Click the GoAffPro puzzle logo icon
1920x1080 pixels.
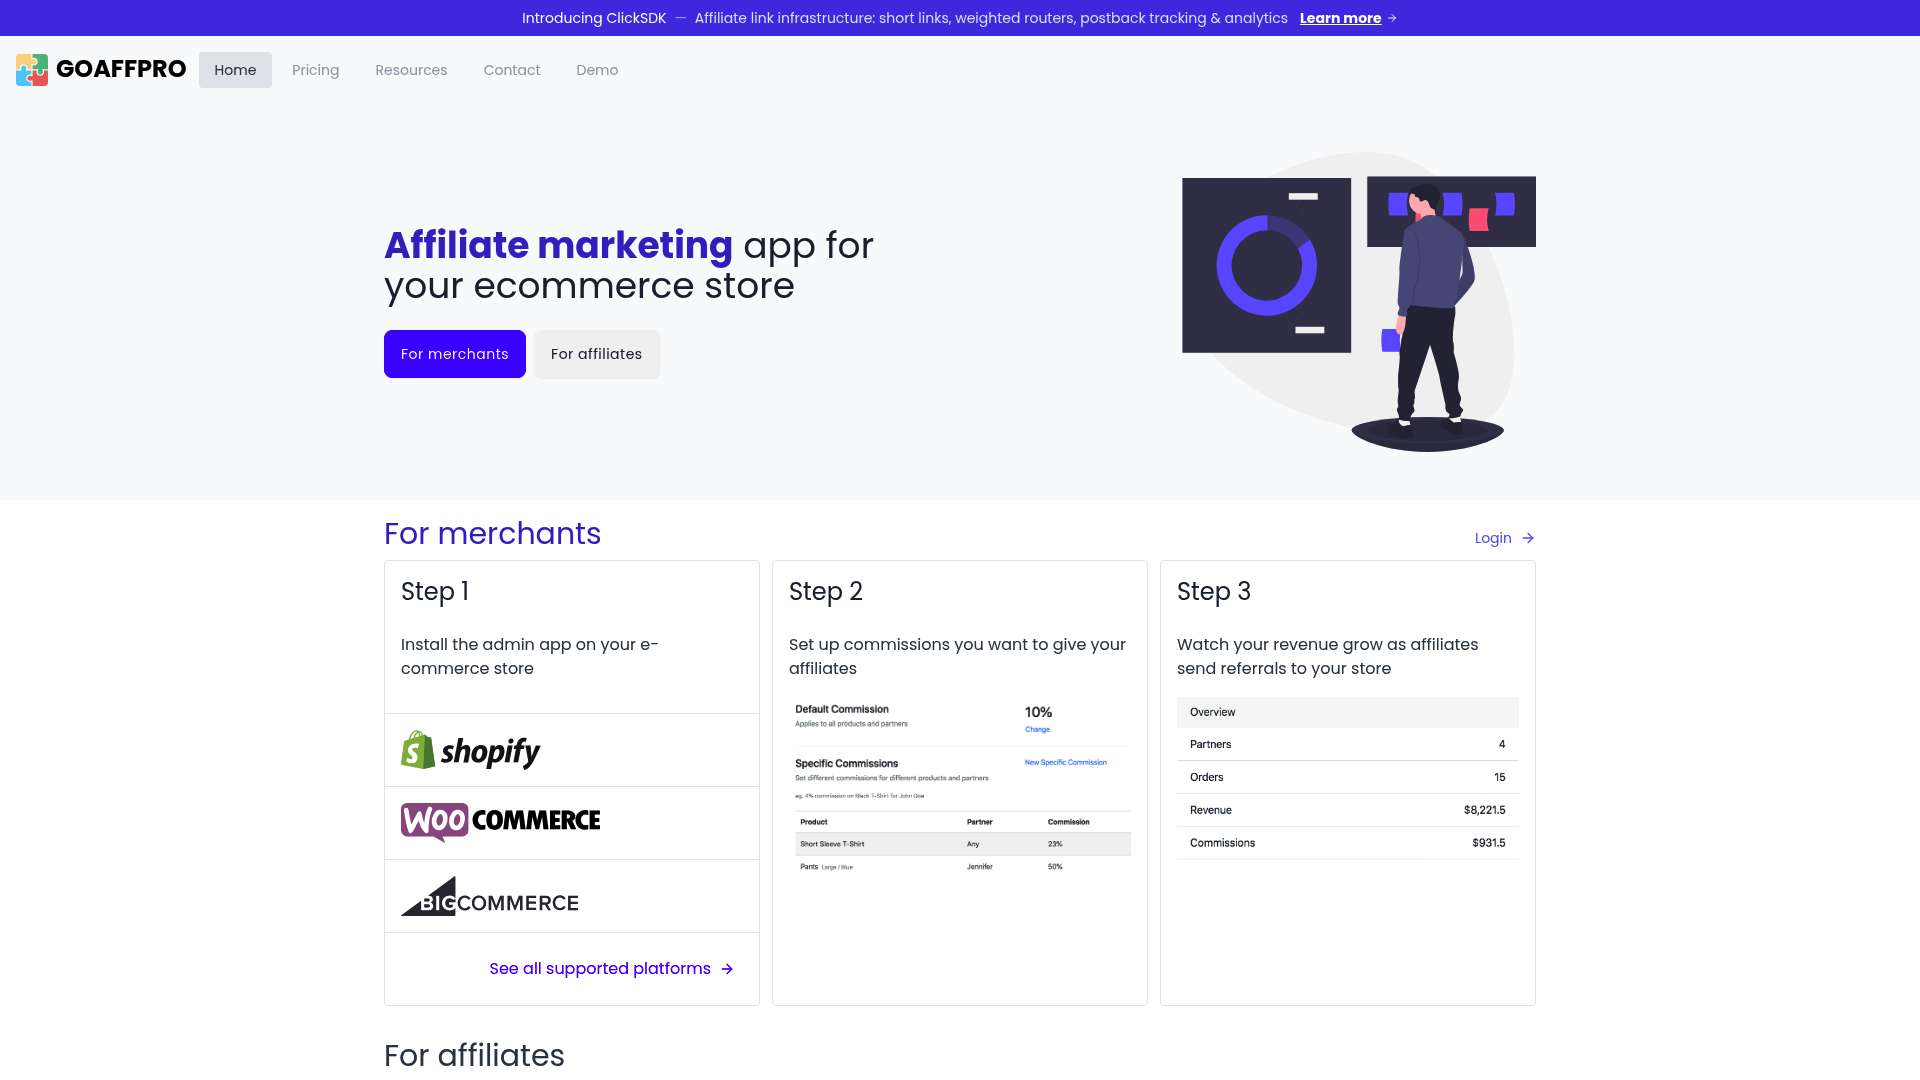pyautogui.click(x=32, y=70)
